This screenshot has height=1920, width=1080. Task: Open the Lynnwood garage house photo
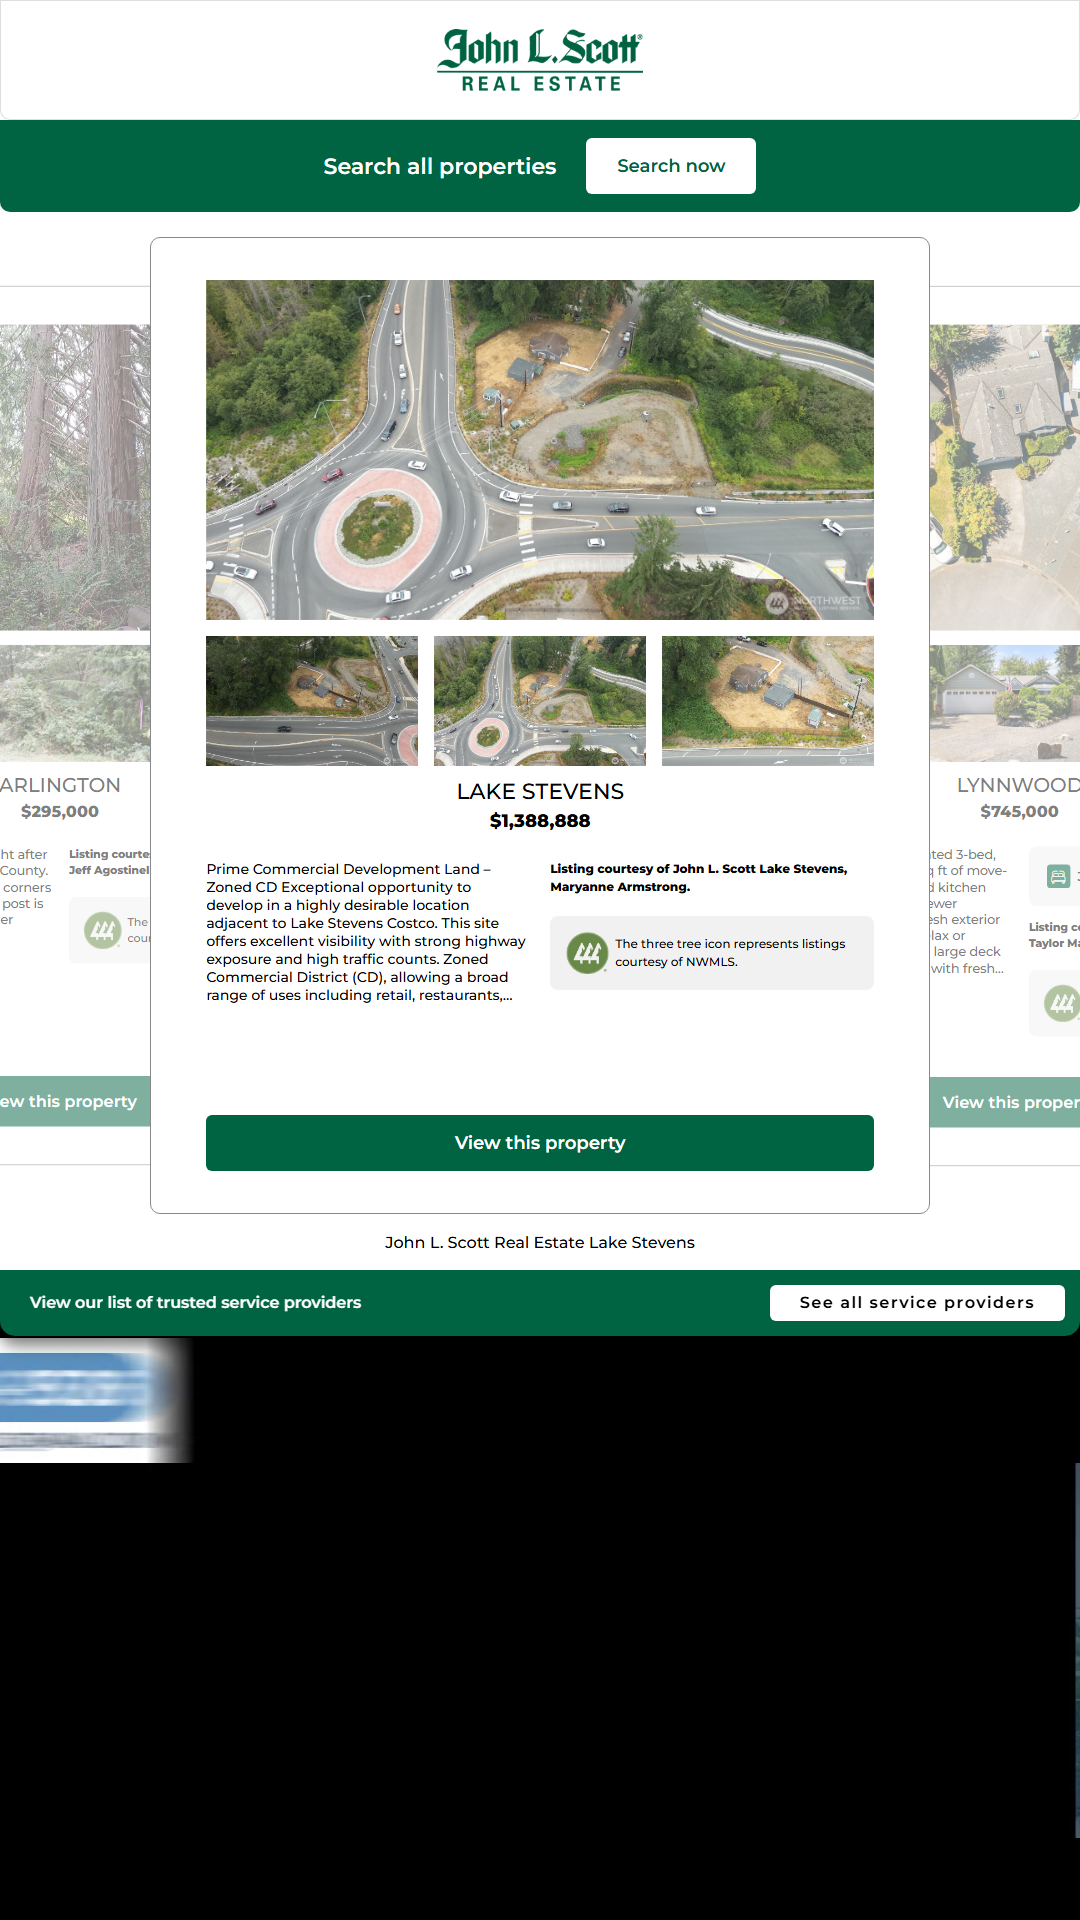coord(1005,704)
